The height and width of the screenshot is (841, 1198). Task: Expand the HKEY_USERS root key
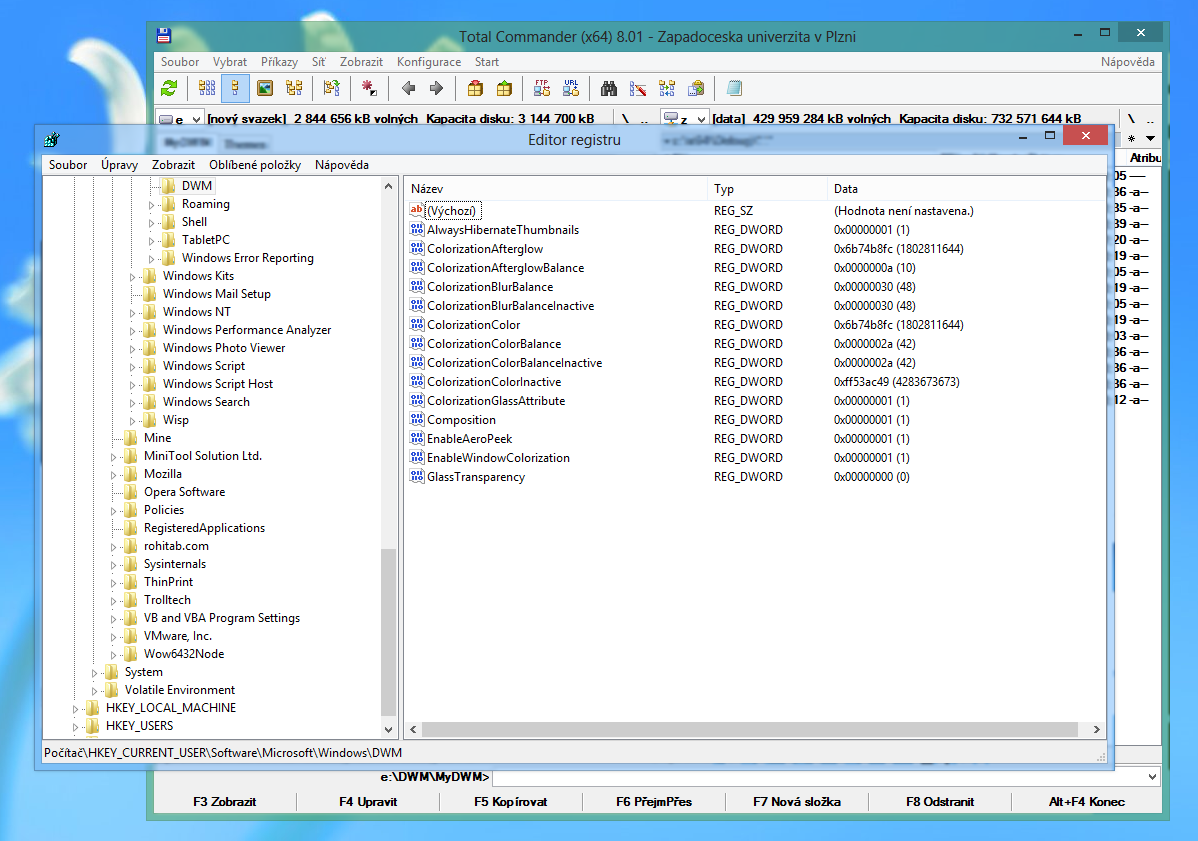(x=75, y=727)
